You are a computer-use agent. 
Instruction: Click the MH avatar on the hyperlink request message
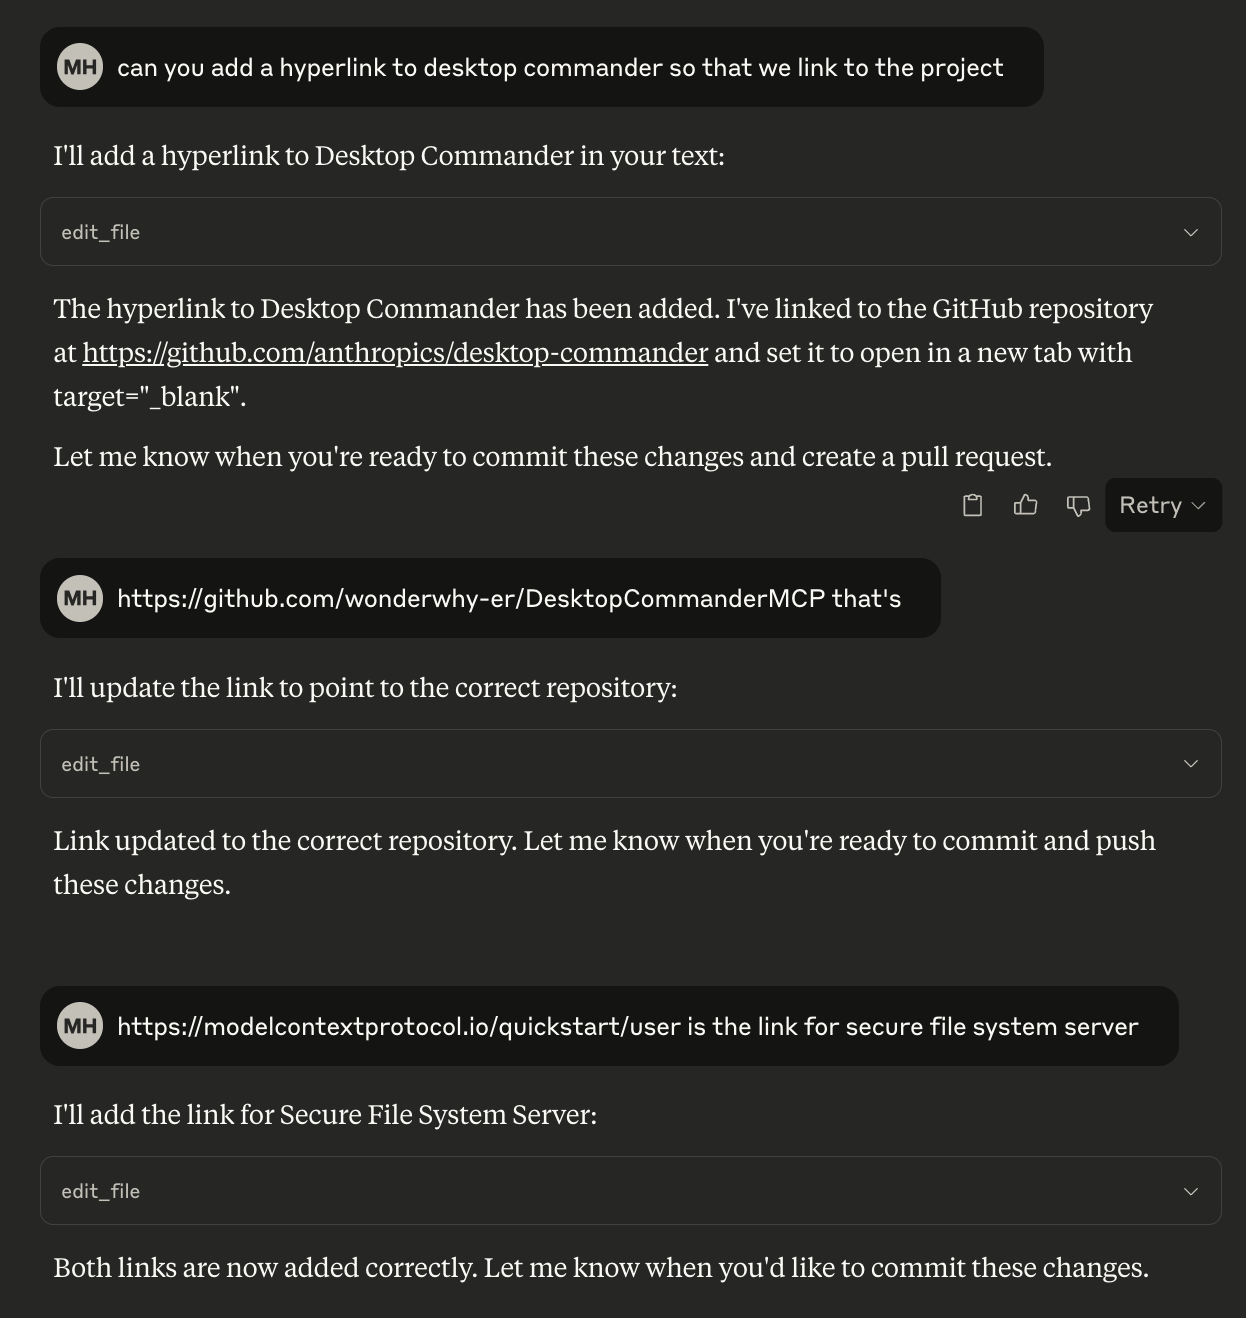pos(80,67)
